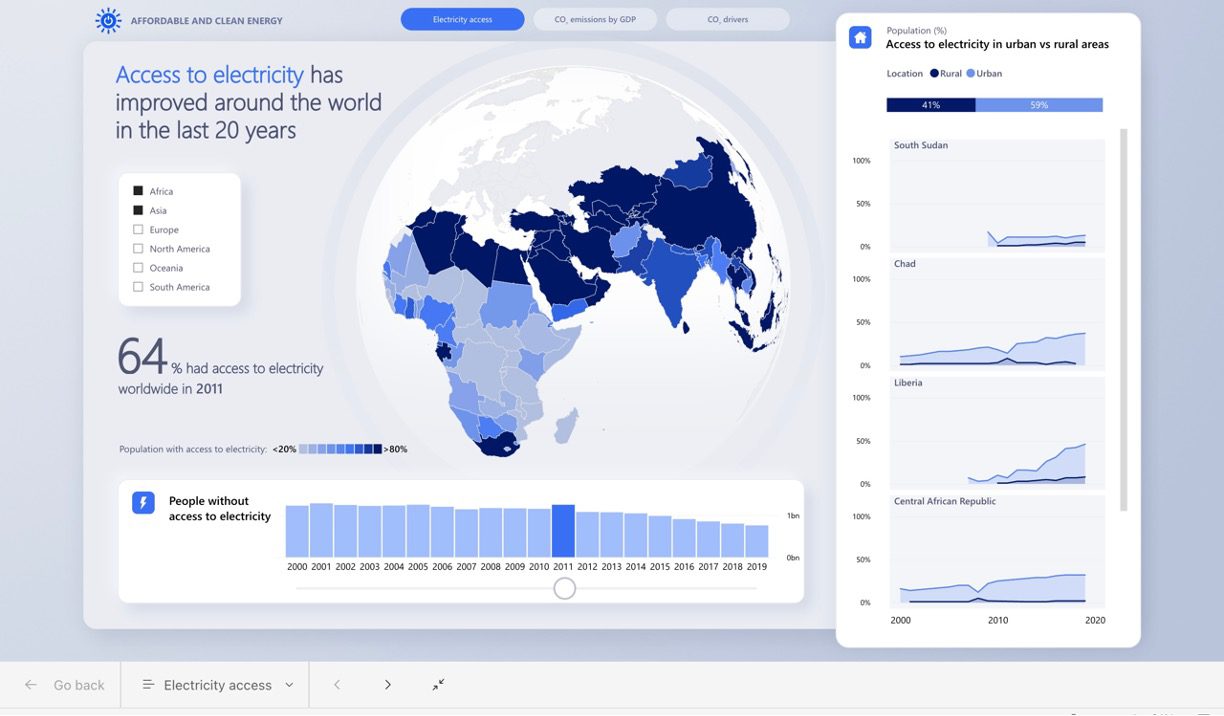Click the Go back arrow icon
Image resolution: width=1224 pixels, height=716 pixels.
[31, 685]
